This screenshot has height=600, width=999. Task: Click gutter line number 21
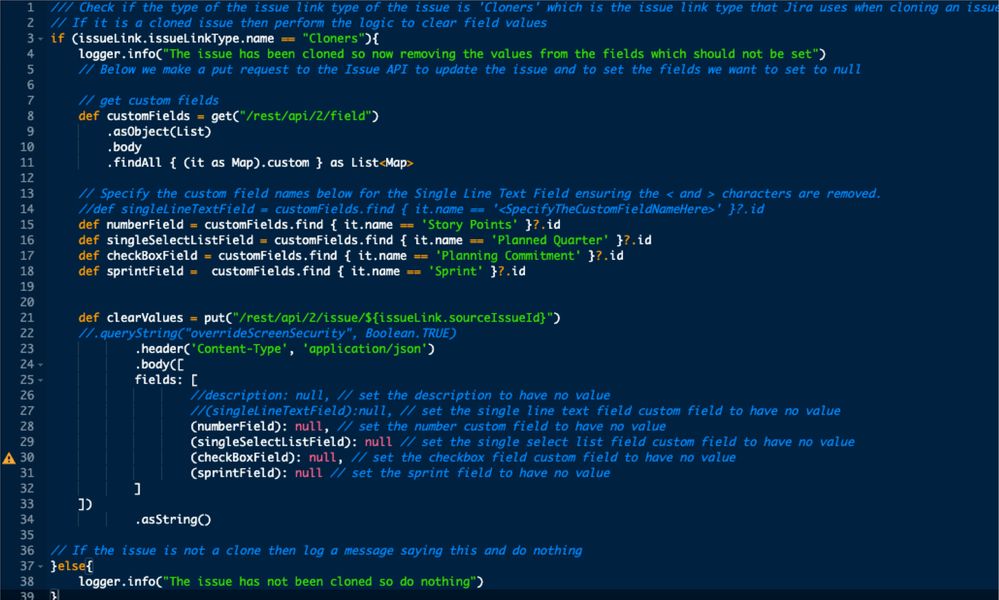point(27,318)
